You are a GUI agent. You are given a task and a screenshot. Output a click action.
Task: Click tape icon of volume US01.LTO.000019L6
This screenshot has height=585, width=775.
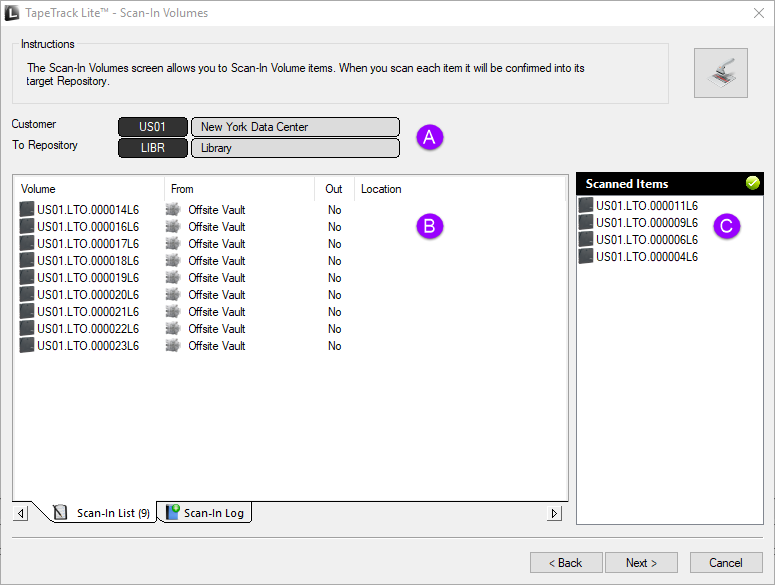tap(27, 277)
